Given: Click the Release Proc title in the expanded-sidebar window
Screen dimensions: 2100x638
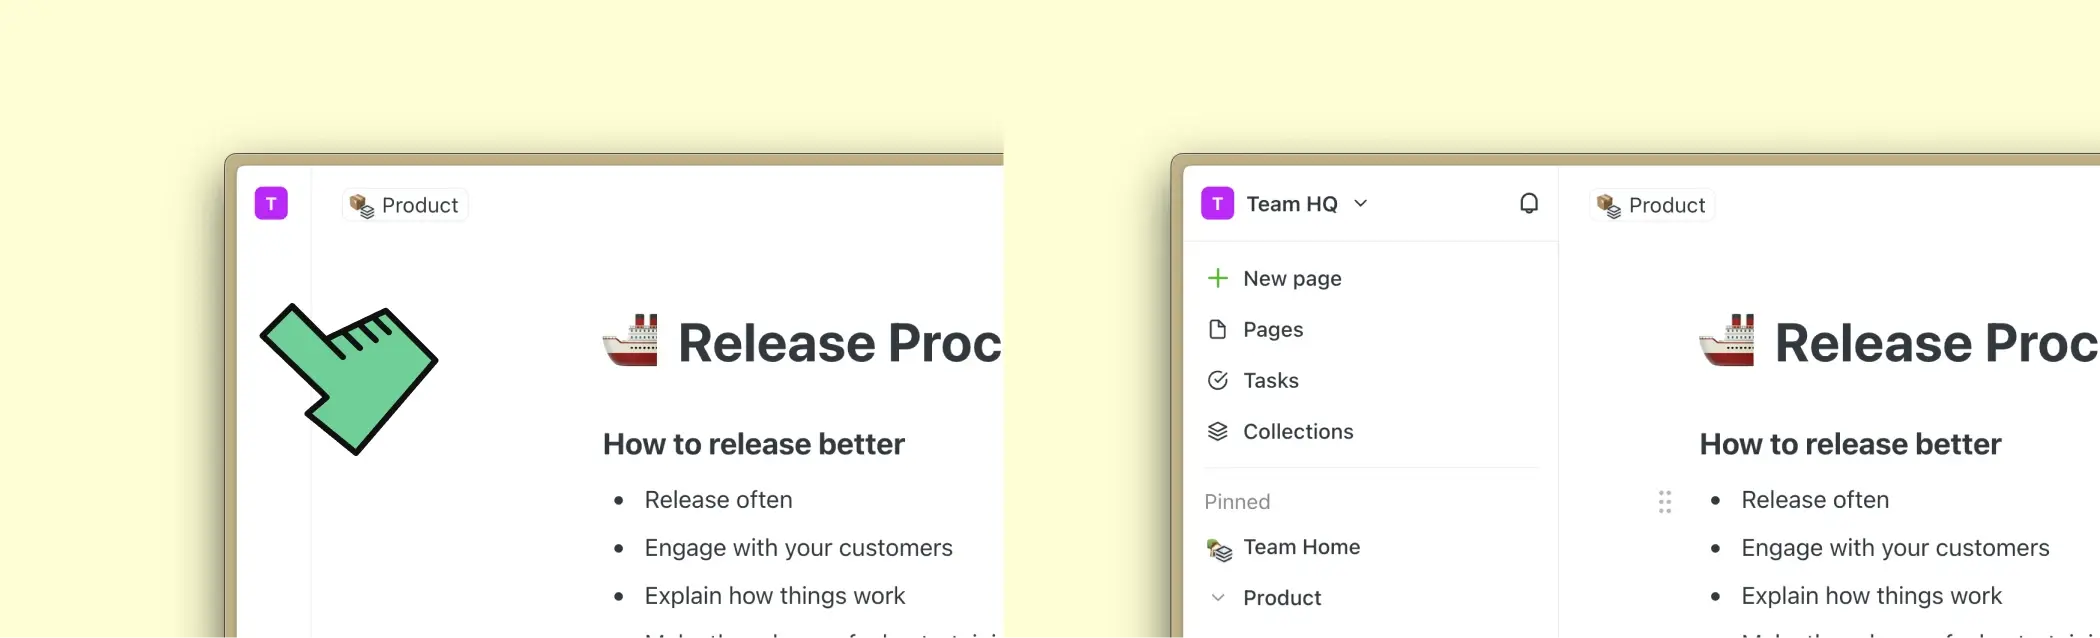Looking at the screenshot, I should click(1935, 343).
